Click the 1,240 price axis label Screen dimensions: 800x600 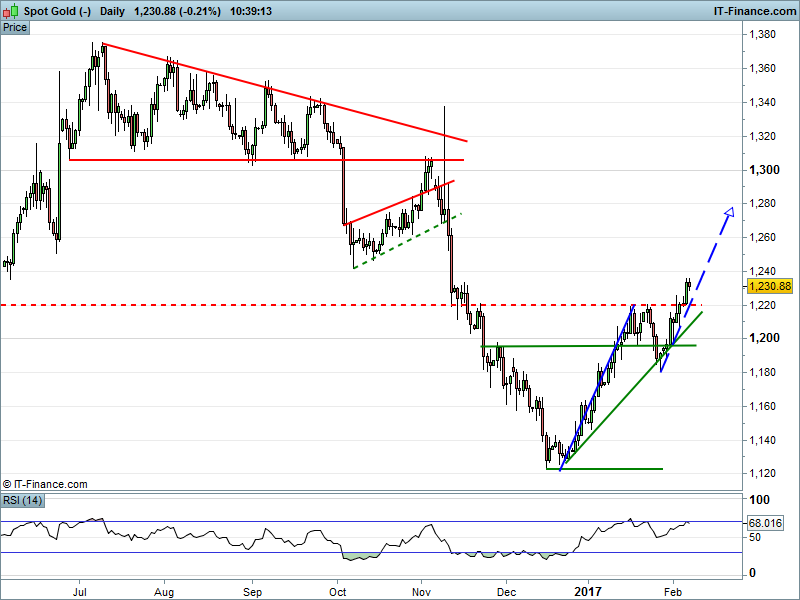[x=762, y=271]
